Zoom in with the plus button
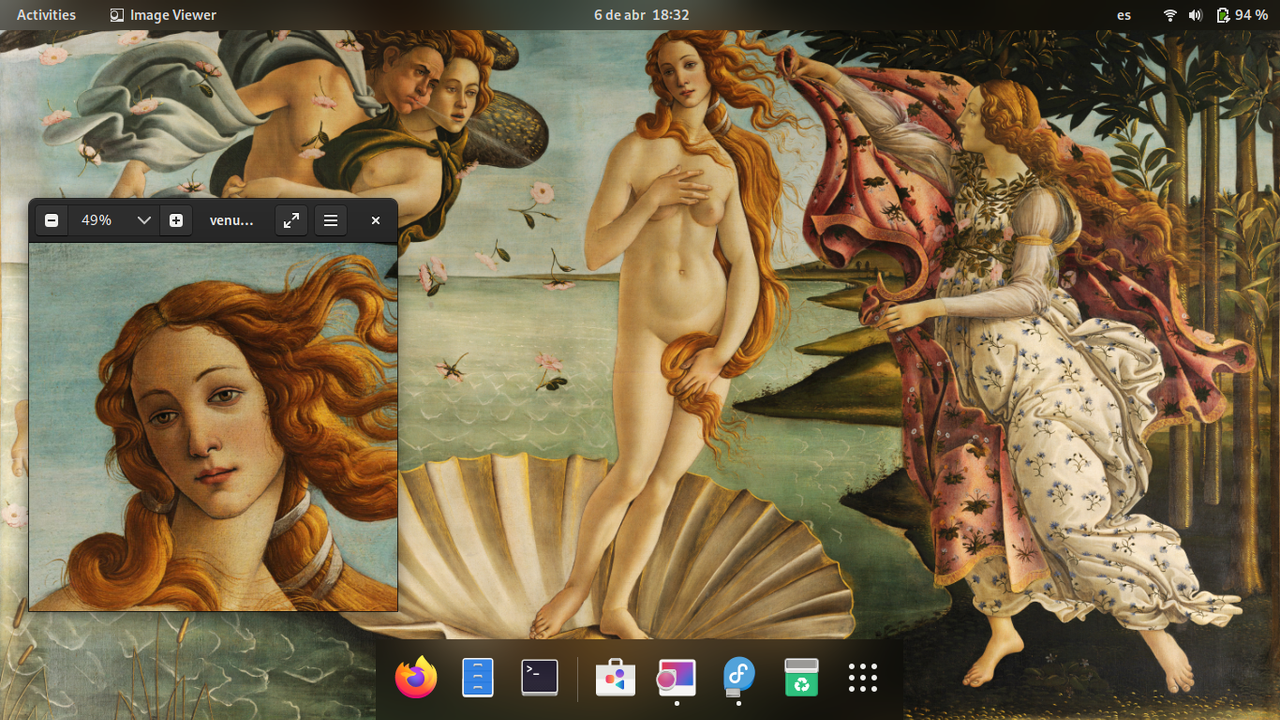 tap(176, 220)
